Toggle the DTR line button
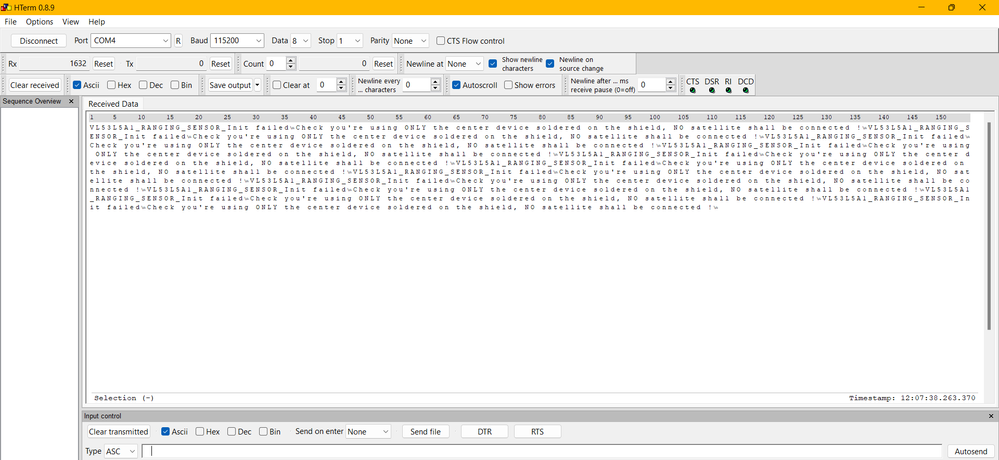Screen dimensions: 999x460 [485, 431]
